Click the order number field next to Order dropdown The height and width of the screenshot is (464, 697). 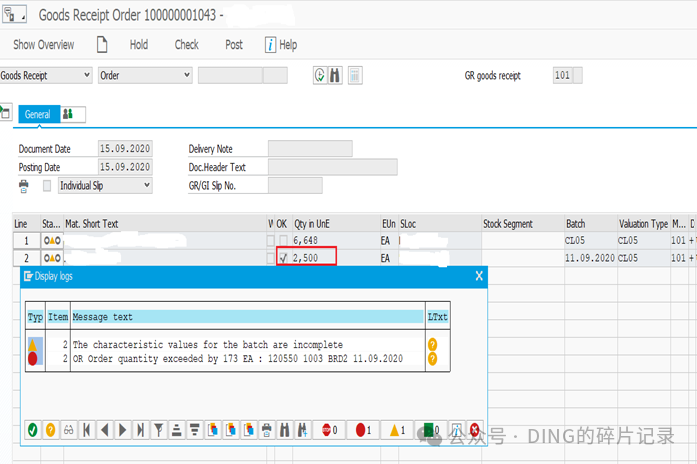(230, 75)
